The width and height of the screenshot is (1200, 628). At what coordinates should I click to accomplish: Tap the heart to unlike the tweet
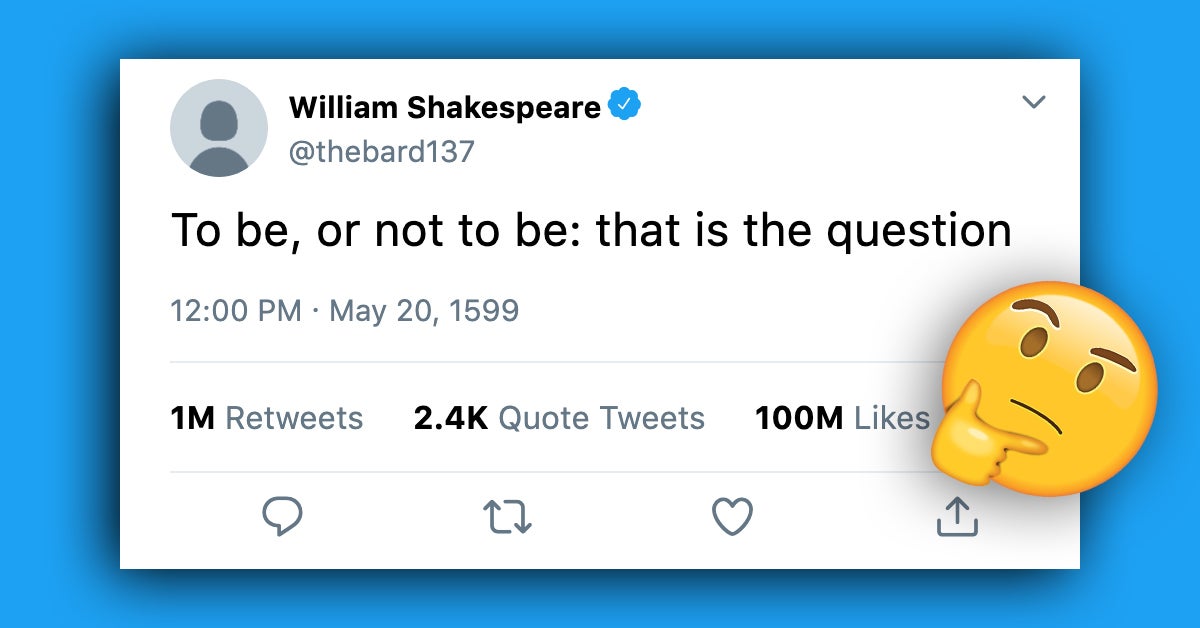click(732, 514)
